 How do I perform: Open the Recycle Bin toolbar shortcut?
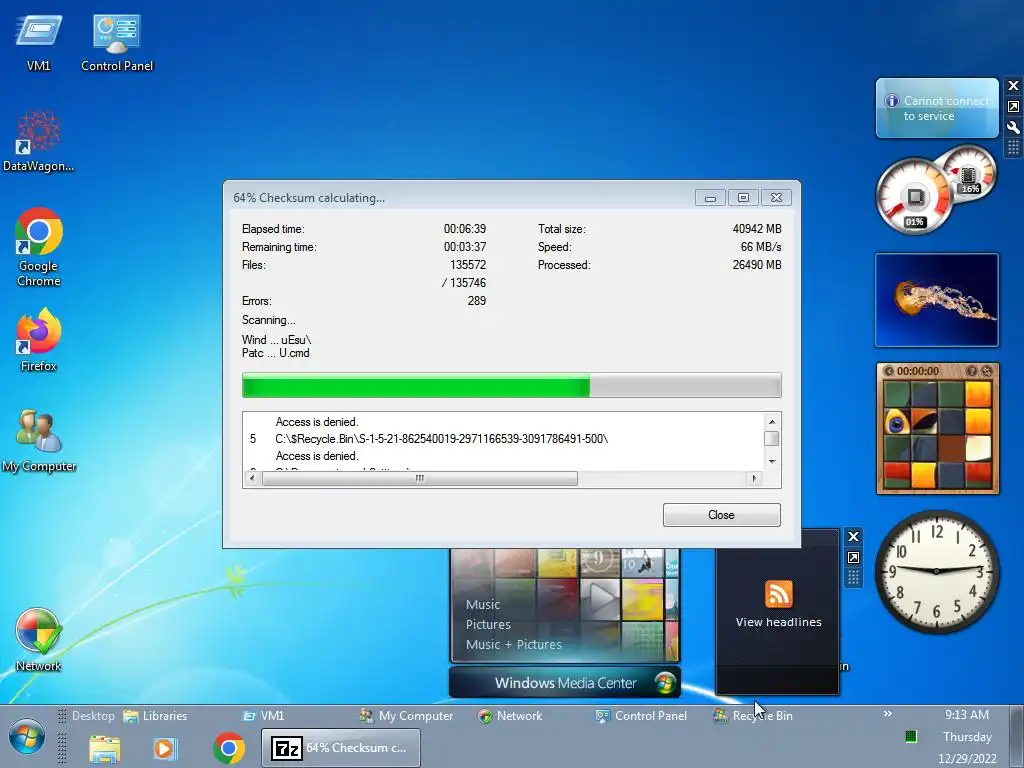click(753, 716)
